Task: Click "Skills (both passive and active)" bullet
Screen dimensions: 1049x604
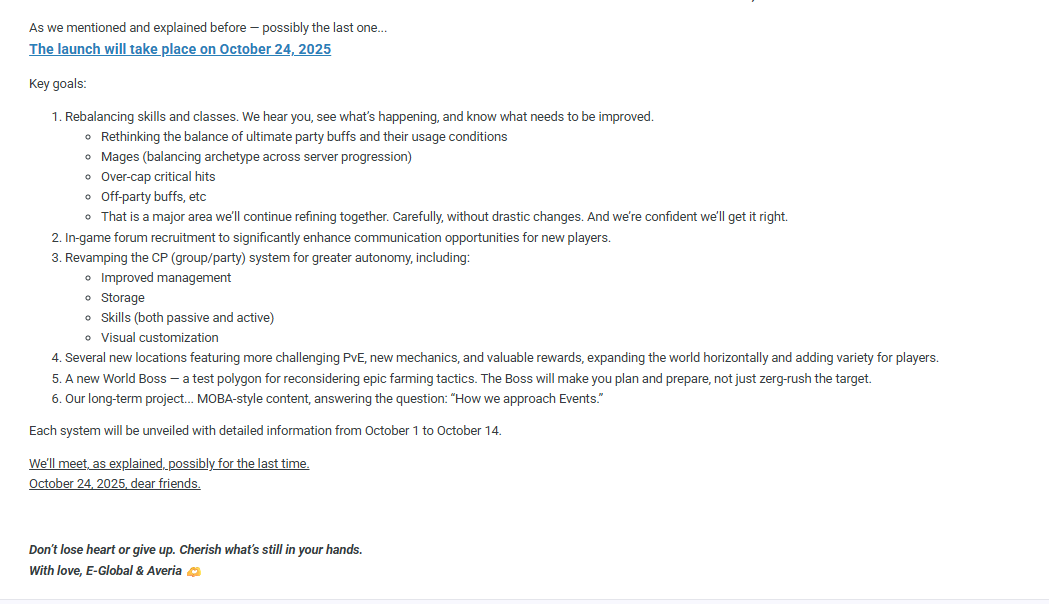Action: [x=187, y=318]
